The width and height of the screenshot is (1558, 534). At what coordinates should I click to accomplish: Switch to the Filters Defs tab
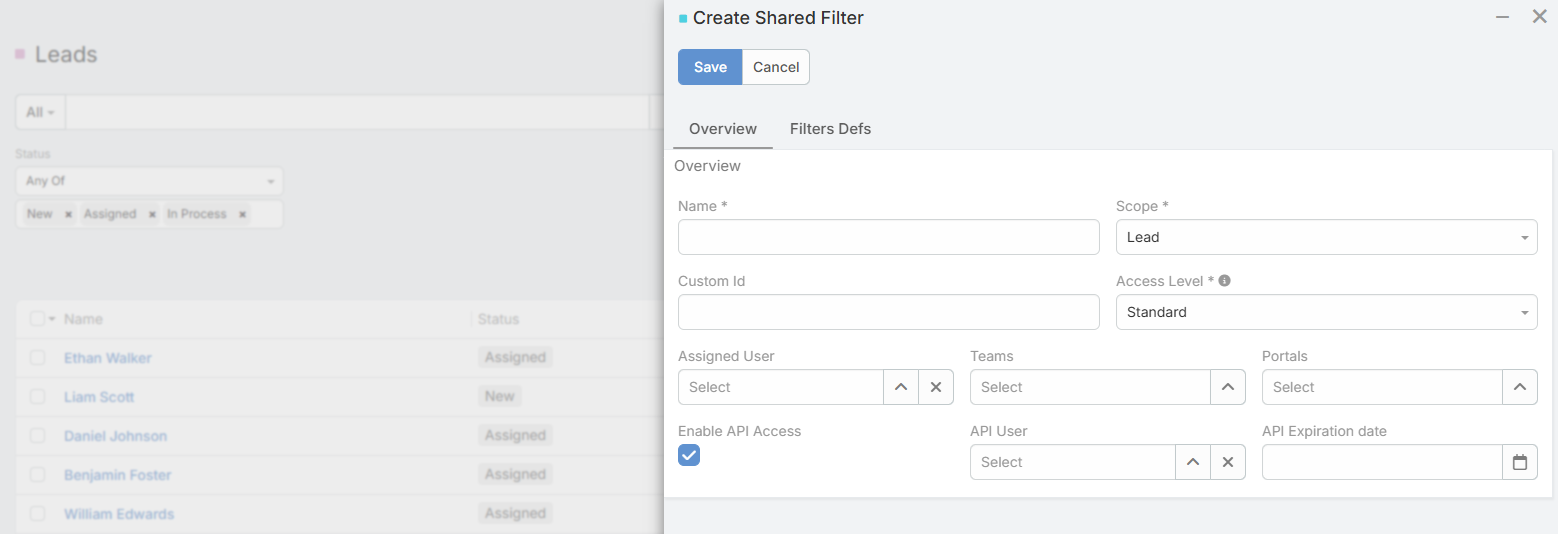point(830,129)
